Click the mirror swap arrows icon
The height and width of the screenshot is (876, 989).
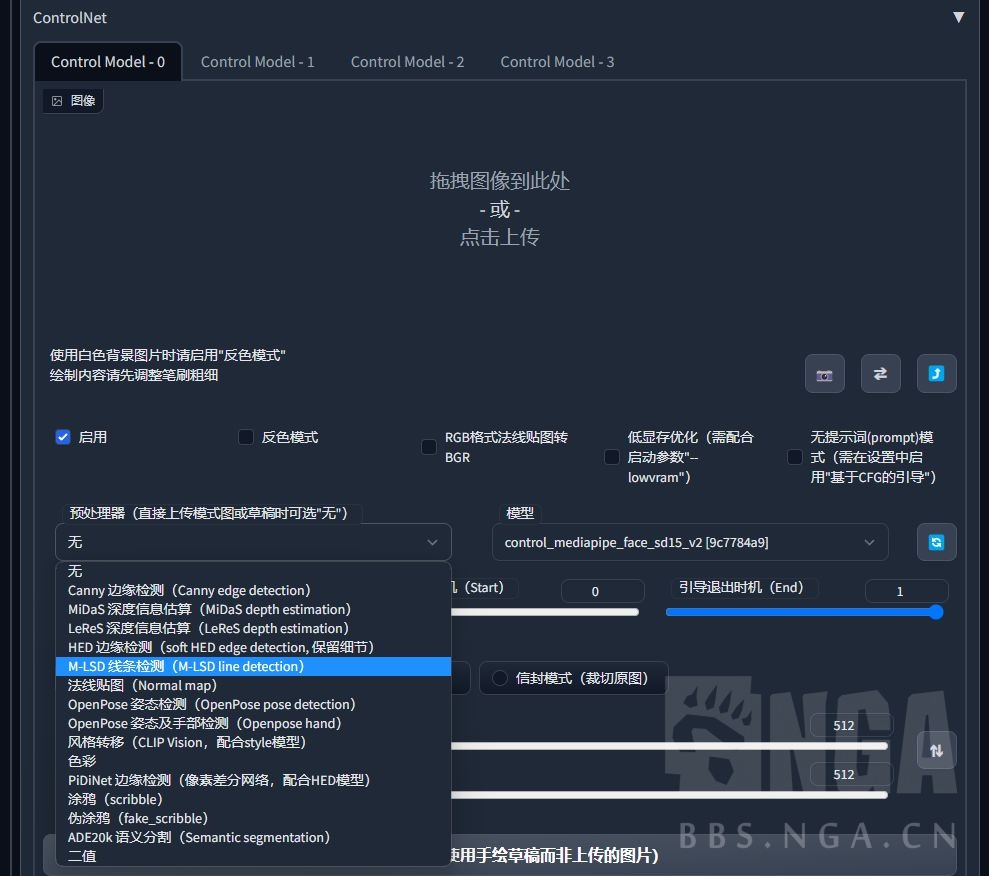tap(880, 374)
